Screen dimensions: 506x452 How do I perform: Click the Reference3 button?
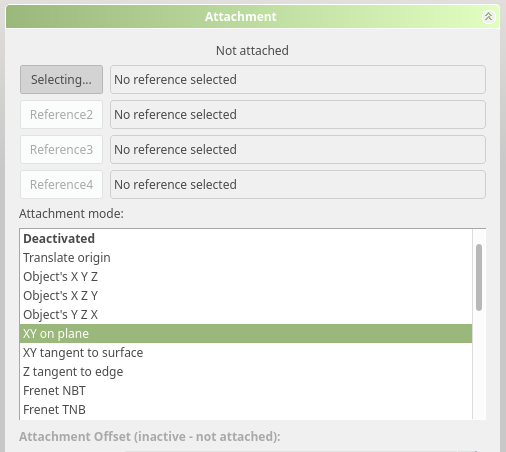click(x=61, y=150)
